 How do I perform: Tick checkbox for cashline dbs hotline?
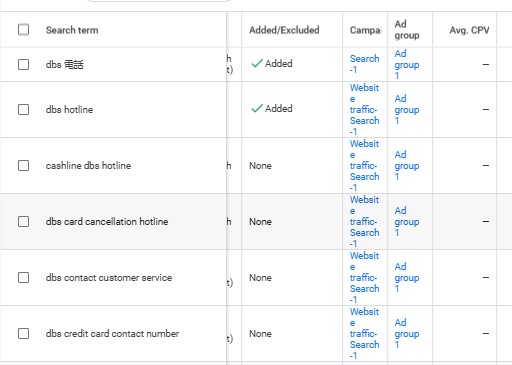[23, 165]
